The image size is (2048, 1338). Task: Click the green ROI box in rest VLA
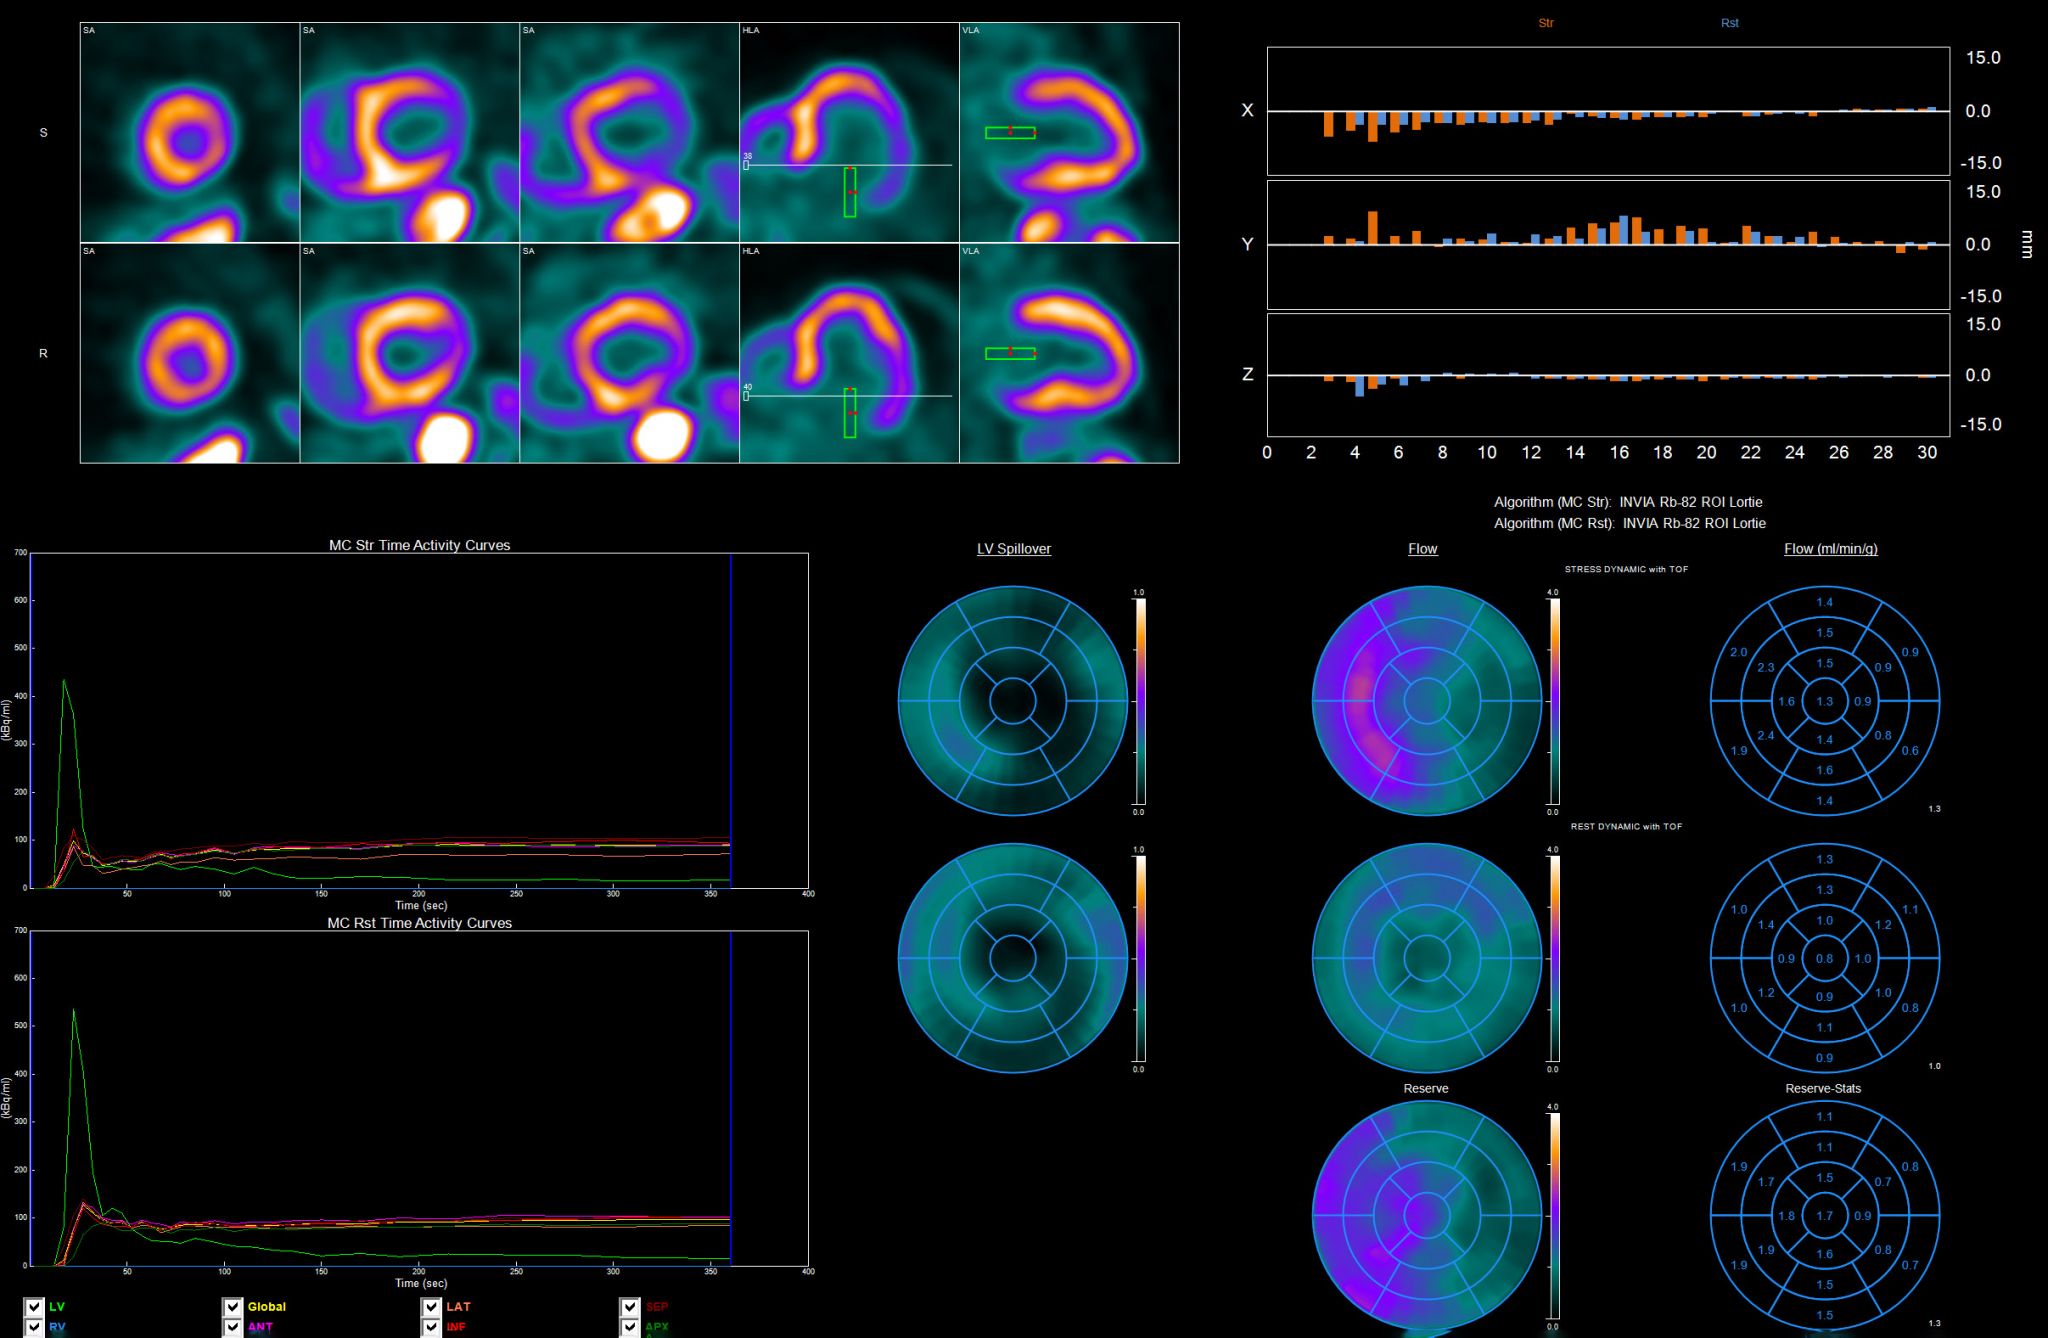[1010, 353]
